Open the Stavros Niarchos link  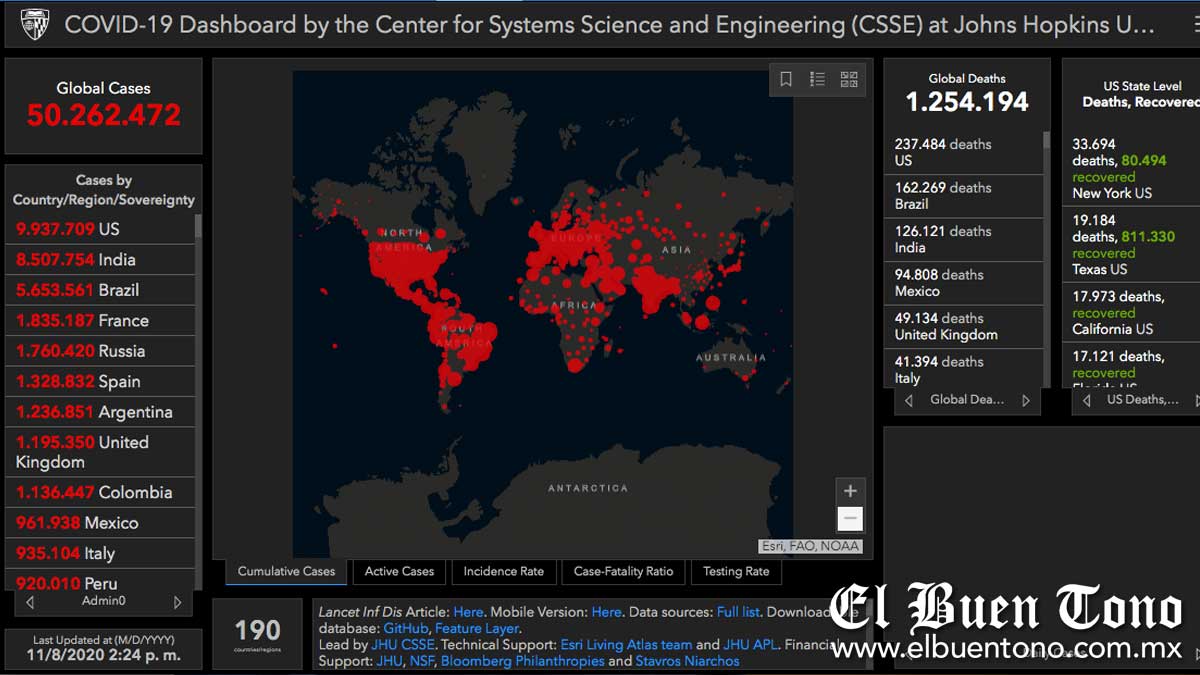click(x=688, y=661)
